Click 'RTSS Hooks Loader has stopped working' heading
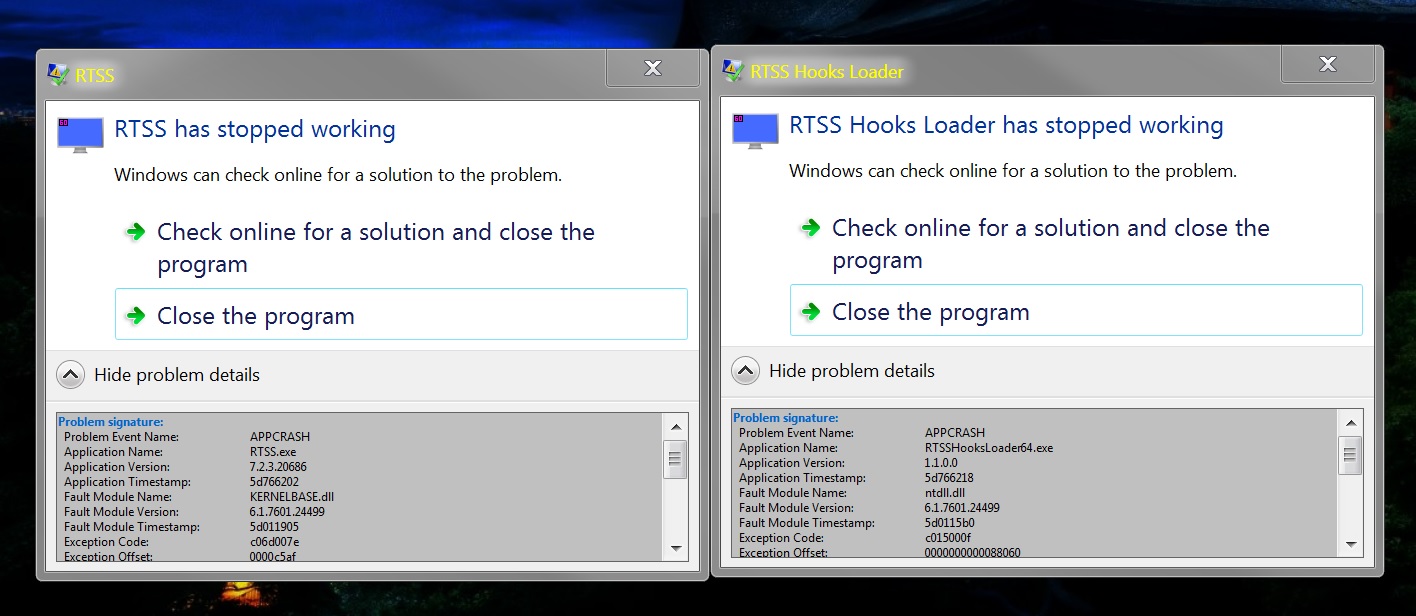Viewport: 1416px width, 616px height. [1006, 125]
